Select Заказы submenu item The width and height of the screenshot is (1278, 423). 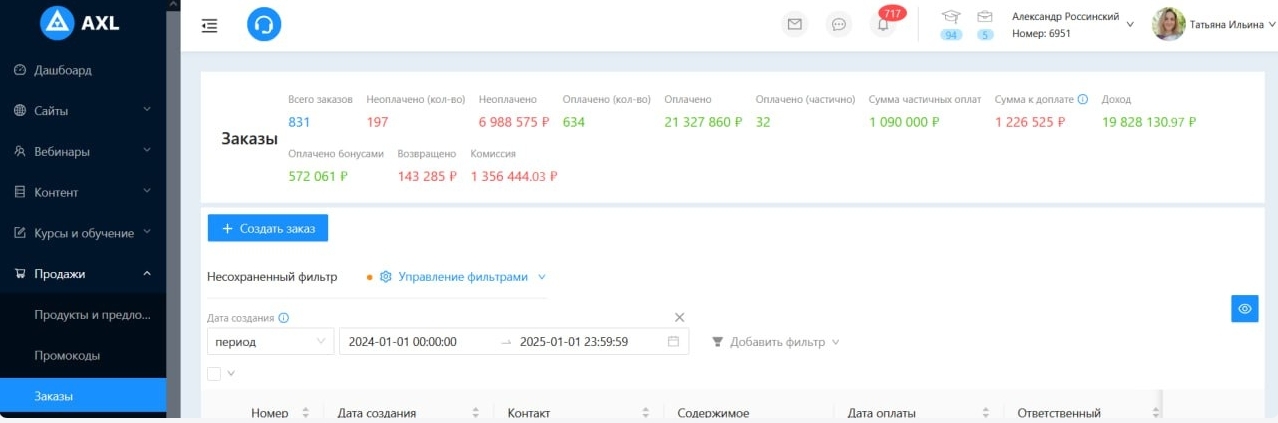(83, 396)
